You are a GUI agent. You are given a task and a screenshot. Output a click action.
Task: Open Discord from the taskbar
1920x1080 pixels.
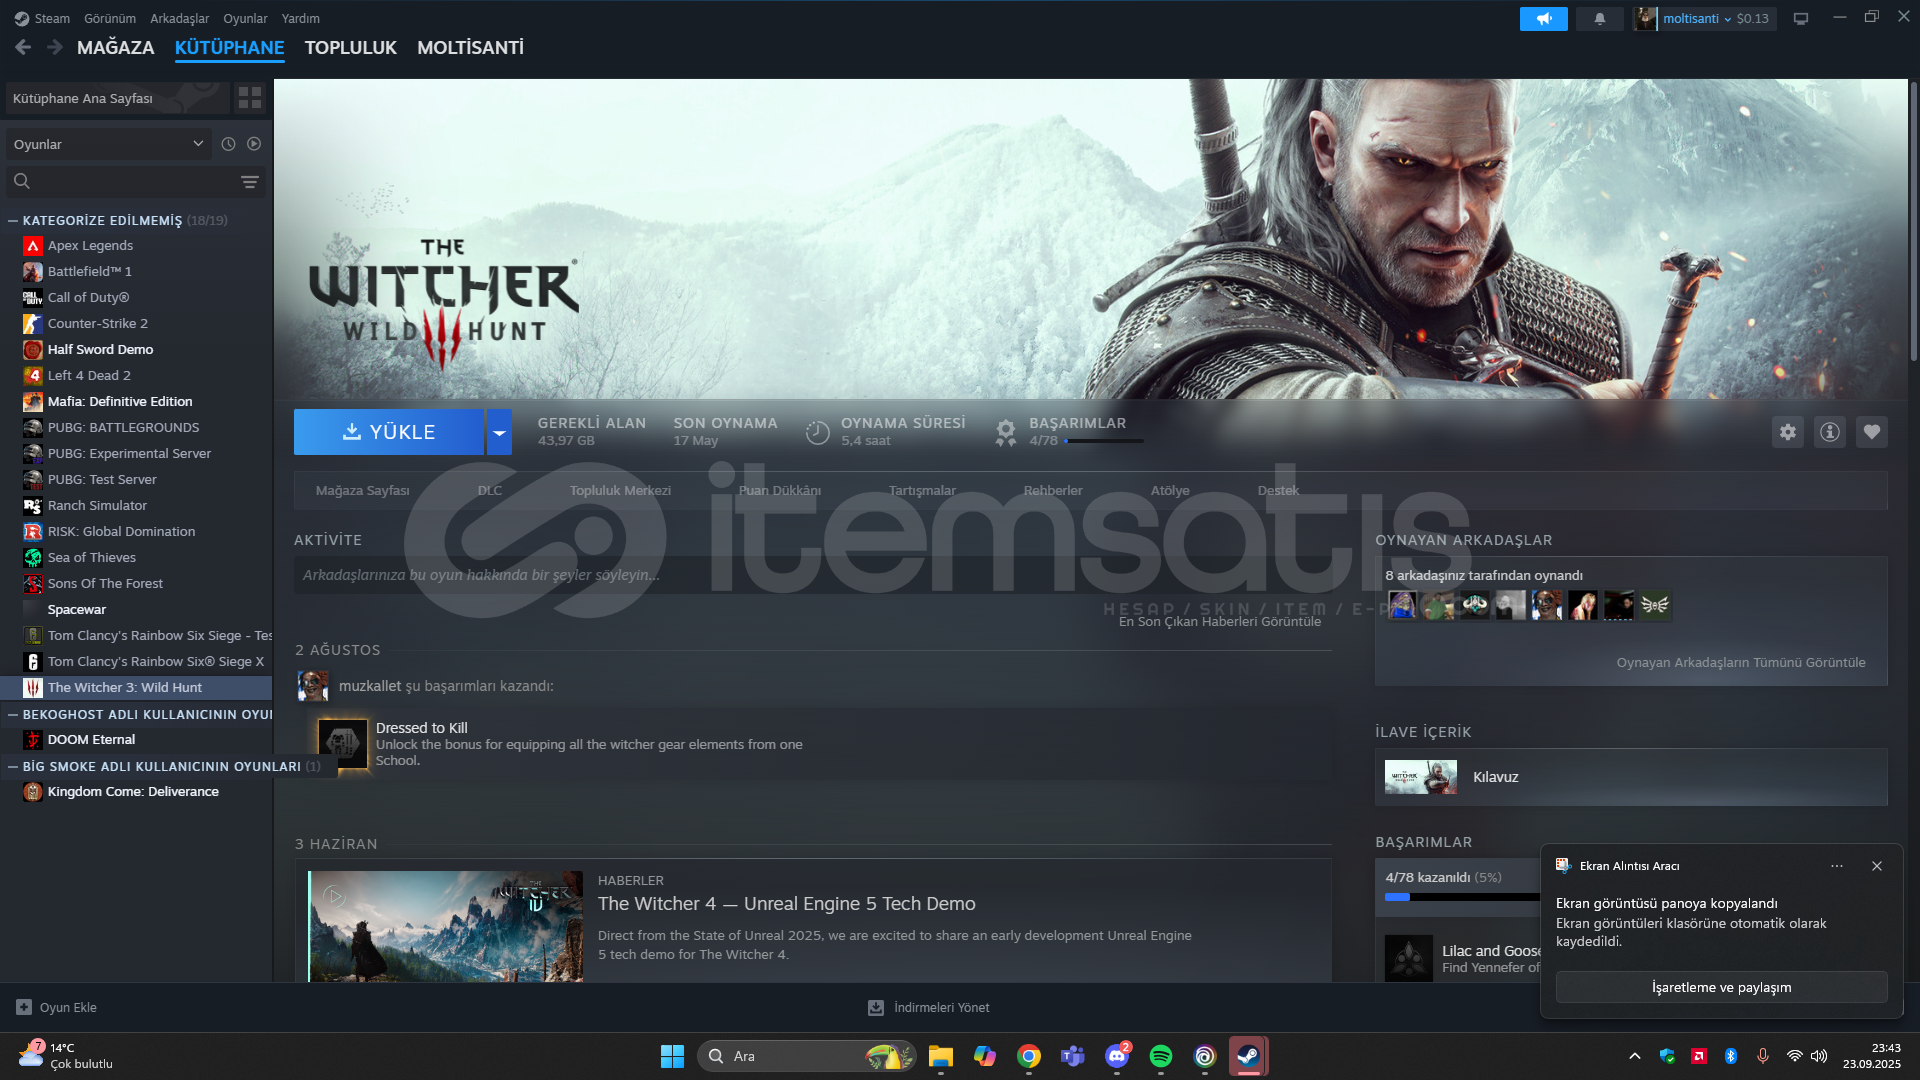coord(1116,1056)
